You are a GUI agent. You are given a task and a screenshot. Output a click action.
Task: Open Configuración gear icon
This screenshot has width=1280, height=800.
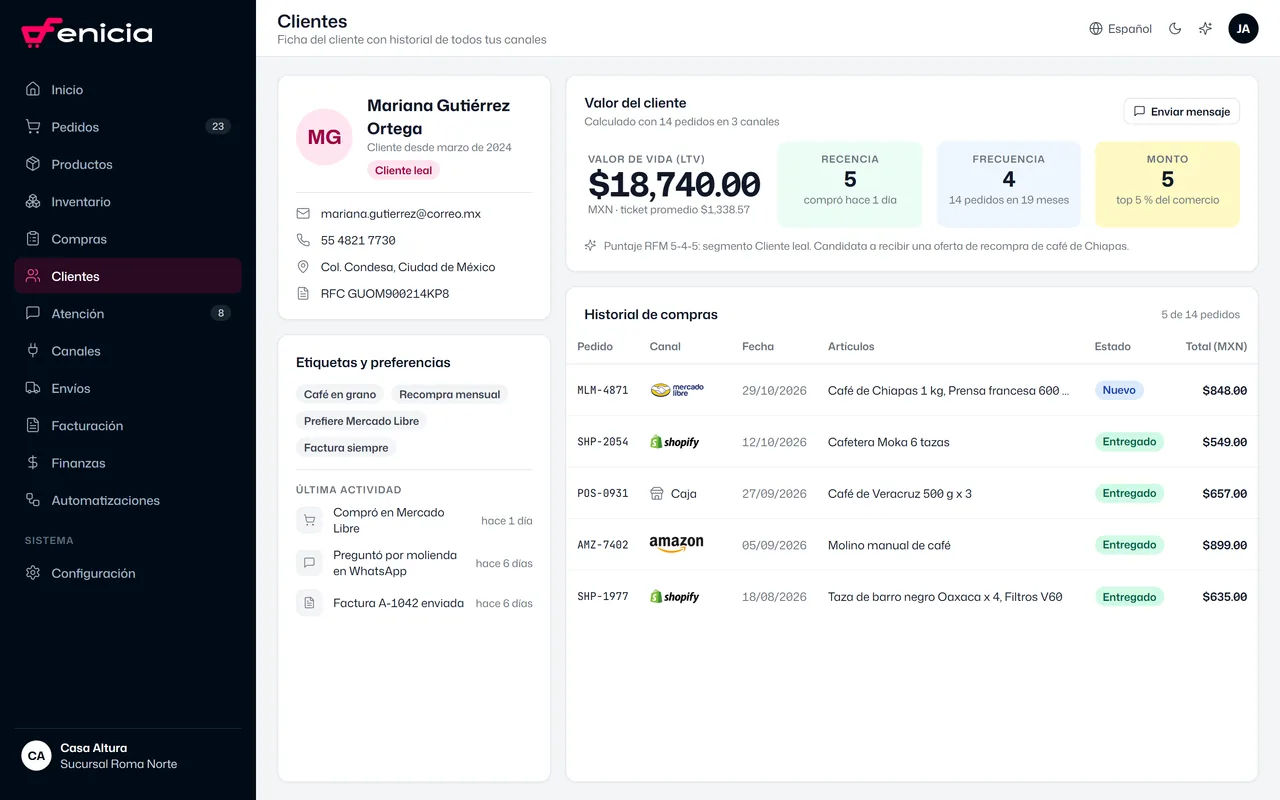(x=33, y=573)
